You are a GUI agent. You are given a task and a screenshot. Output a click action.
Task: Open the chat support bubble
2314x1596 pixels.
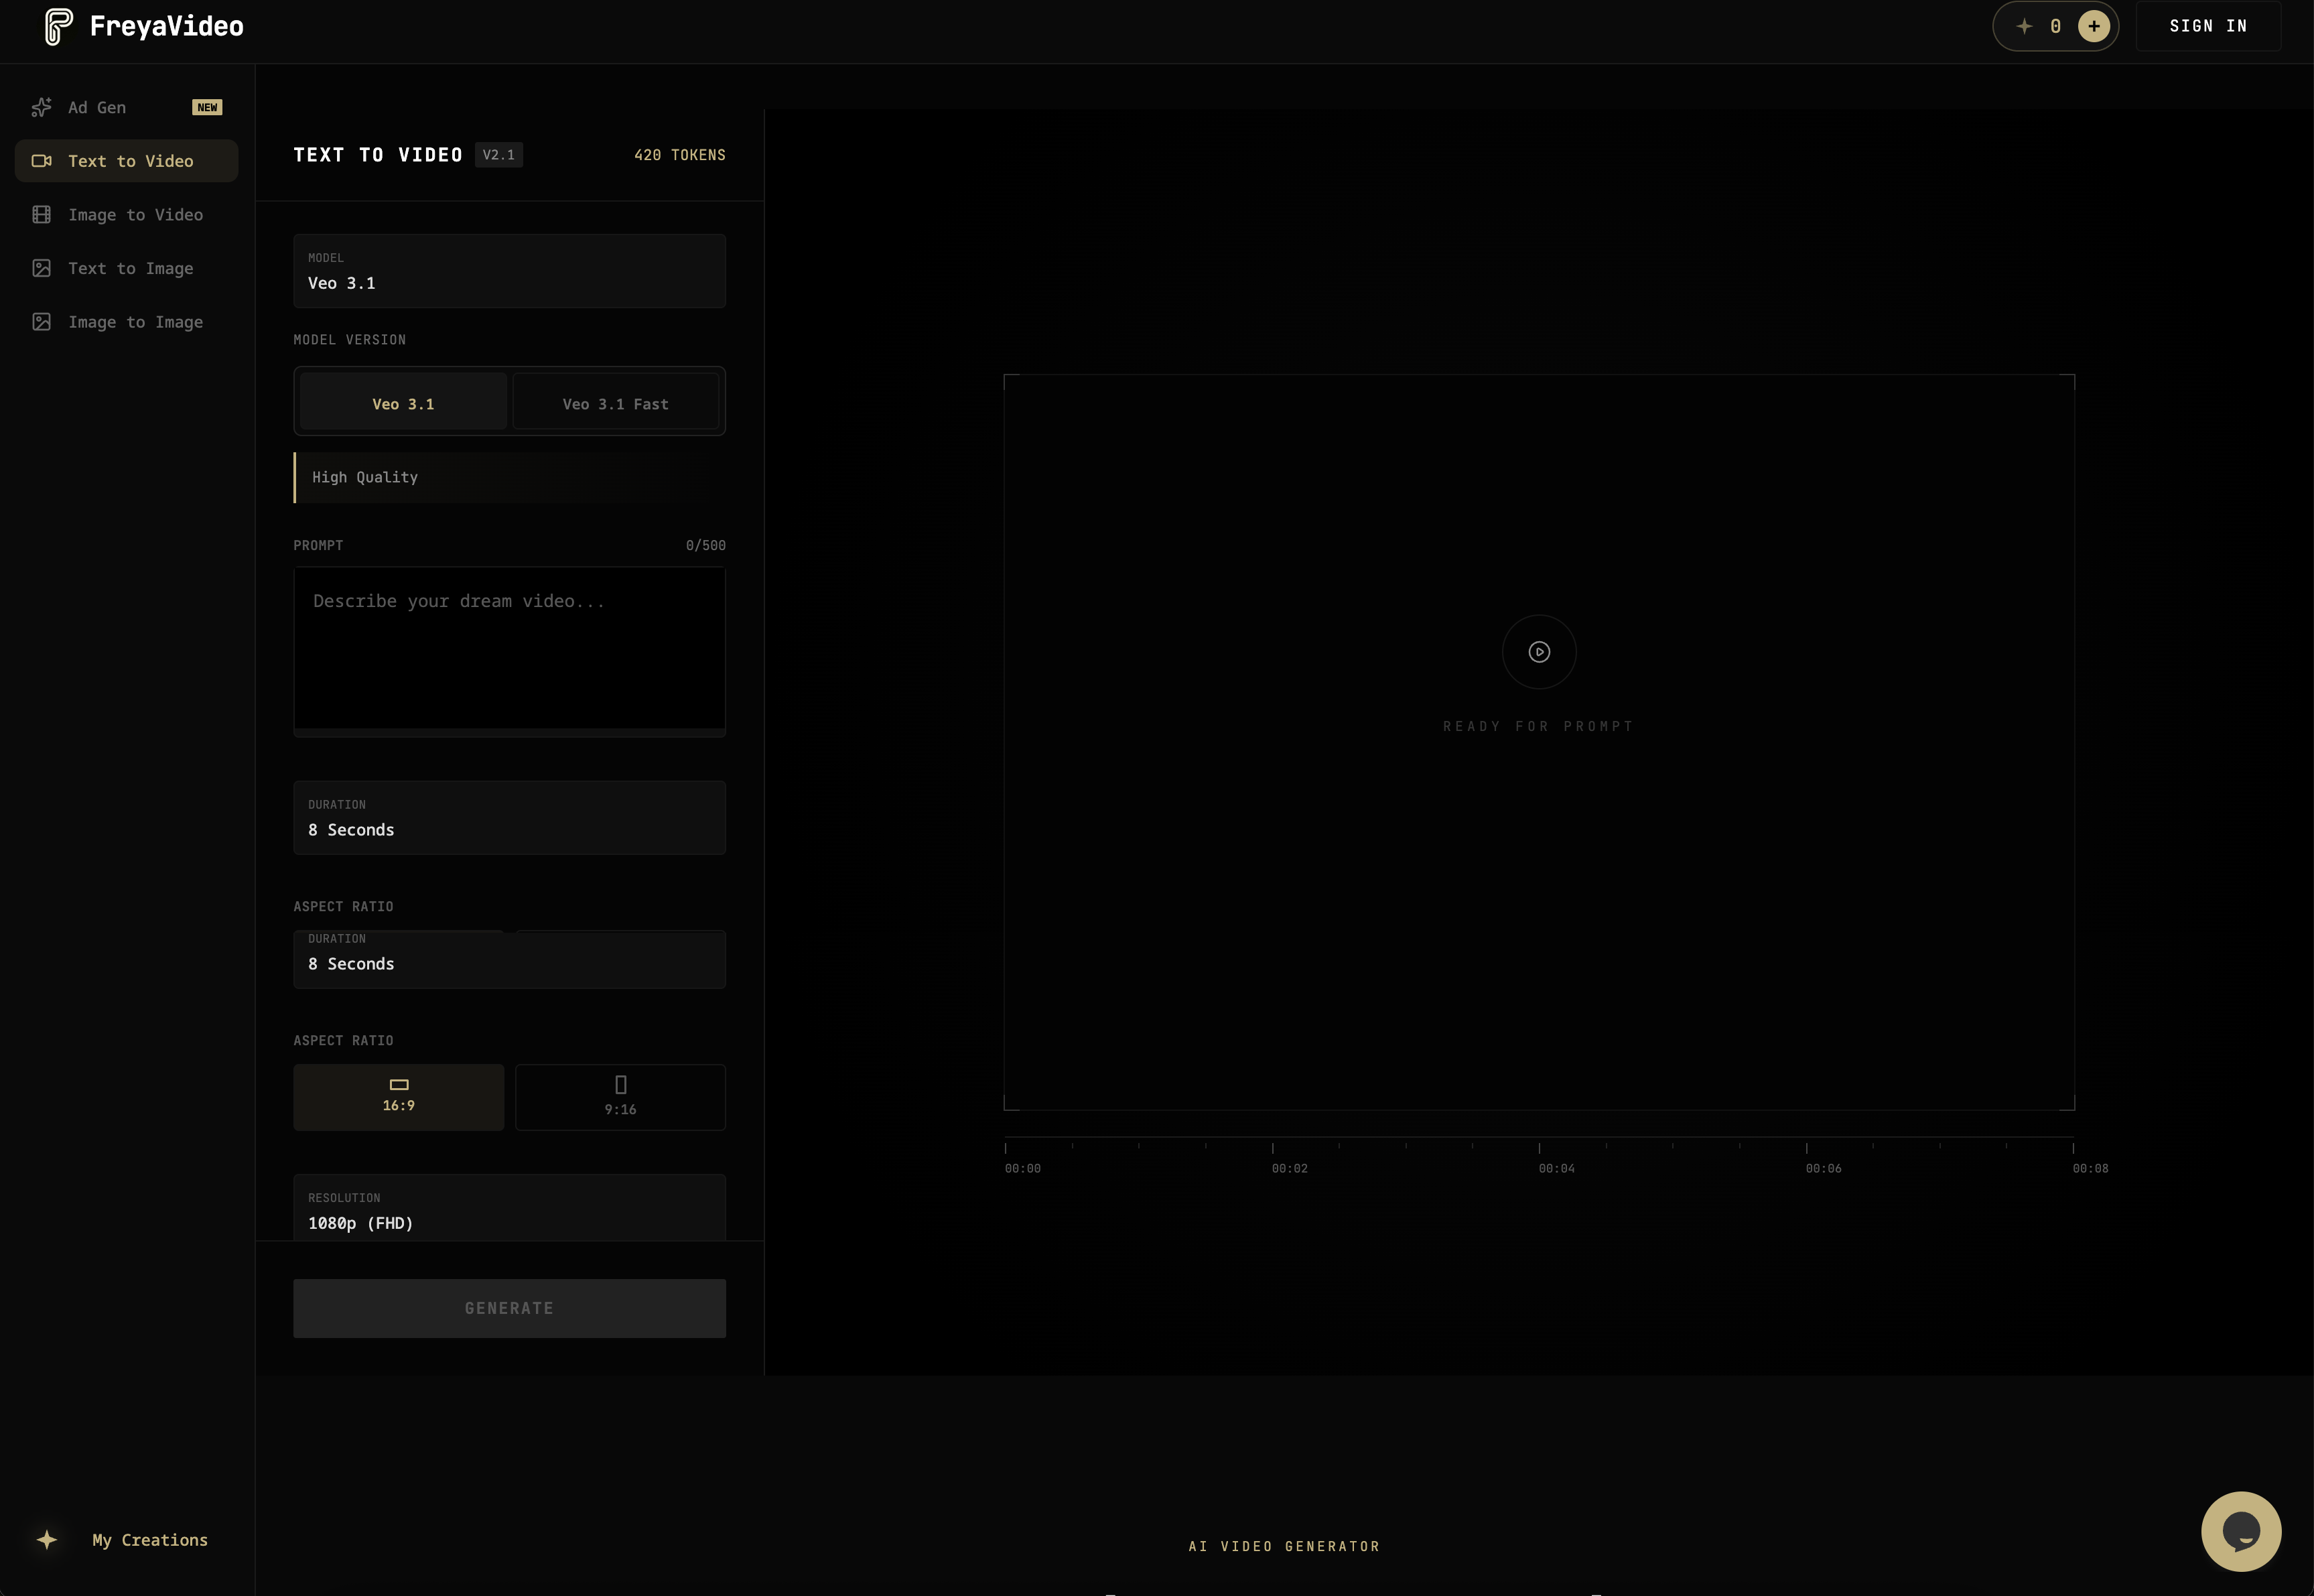pos(2241,1530)
